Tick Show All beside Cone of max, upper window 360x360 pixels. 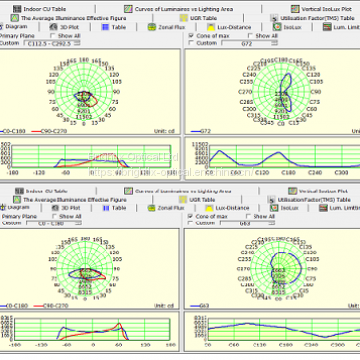250,36
